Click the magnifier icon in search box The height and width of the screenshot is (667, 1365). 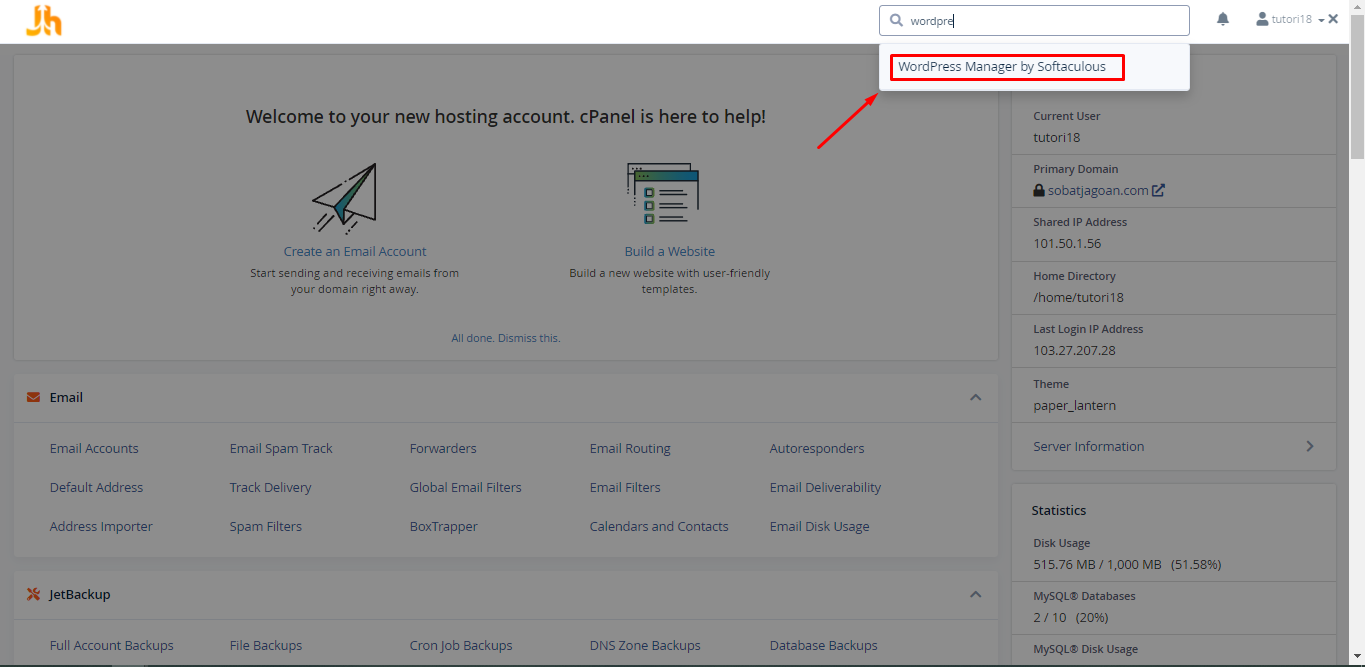(x=896, y=20)
